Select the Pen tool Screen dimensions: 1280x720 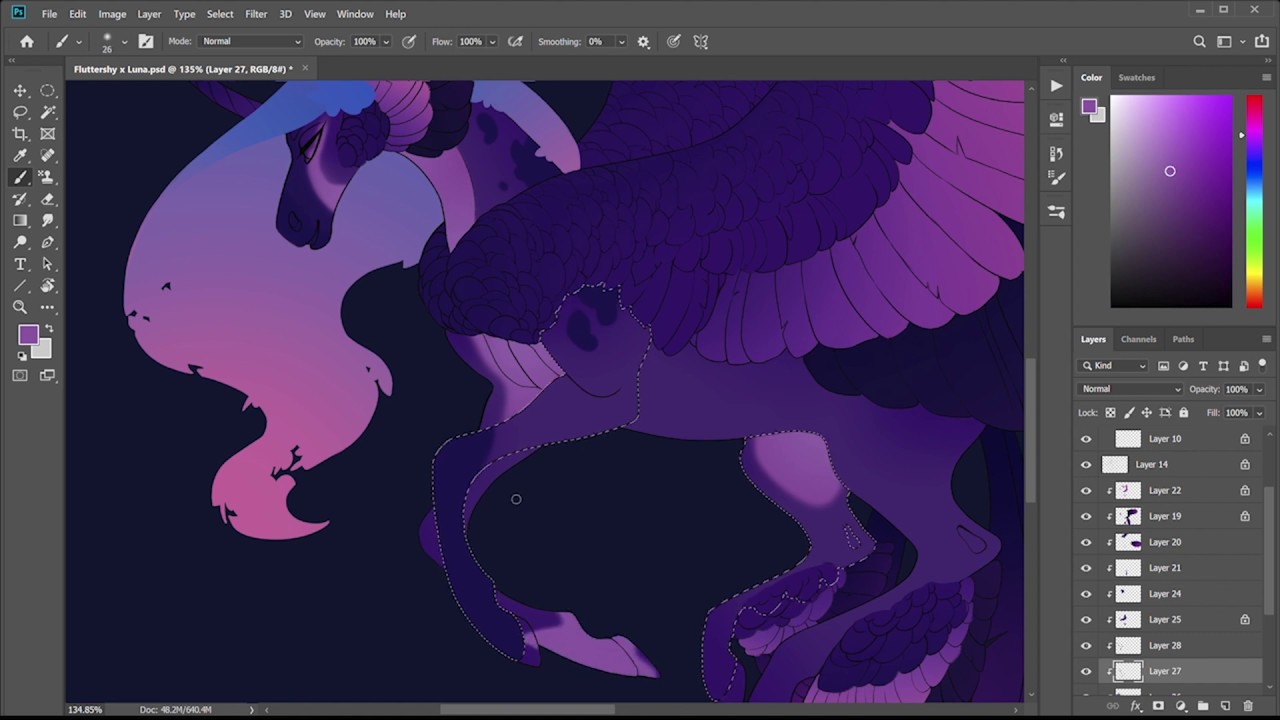point(47,243)
